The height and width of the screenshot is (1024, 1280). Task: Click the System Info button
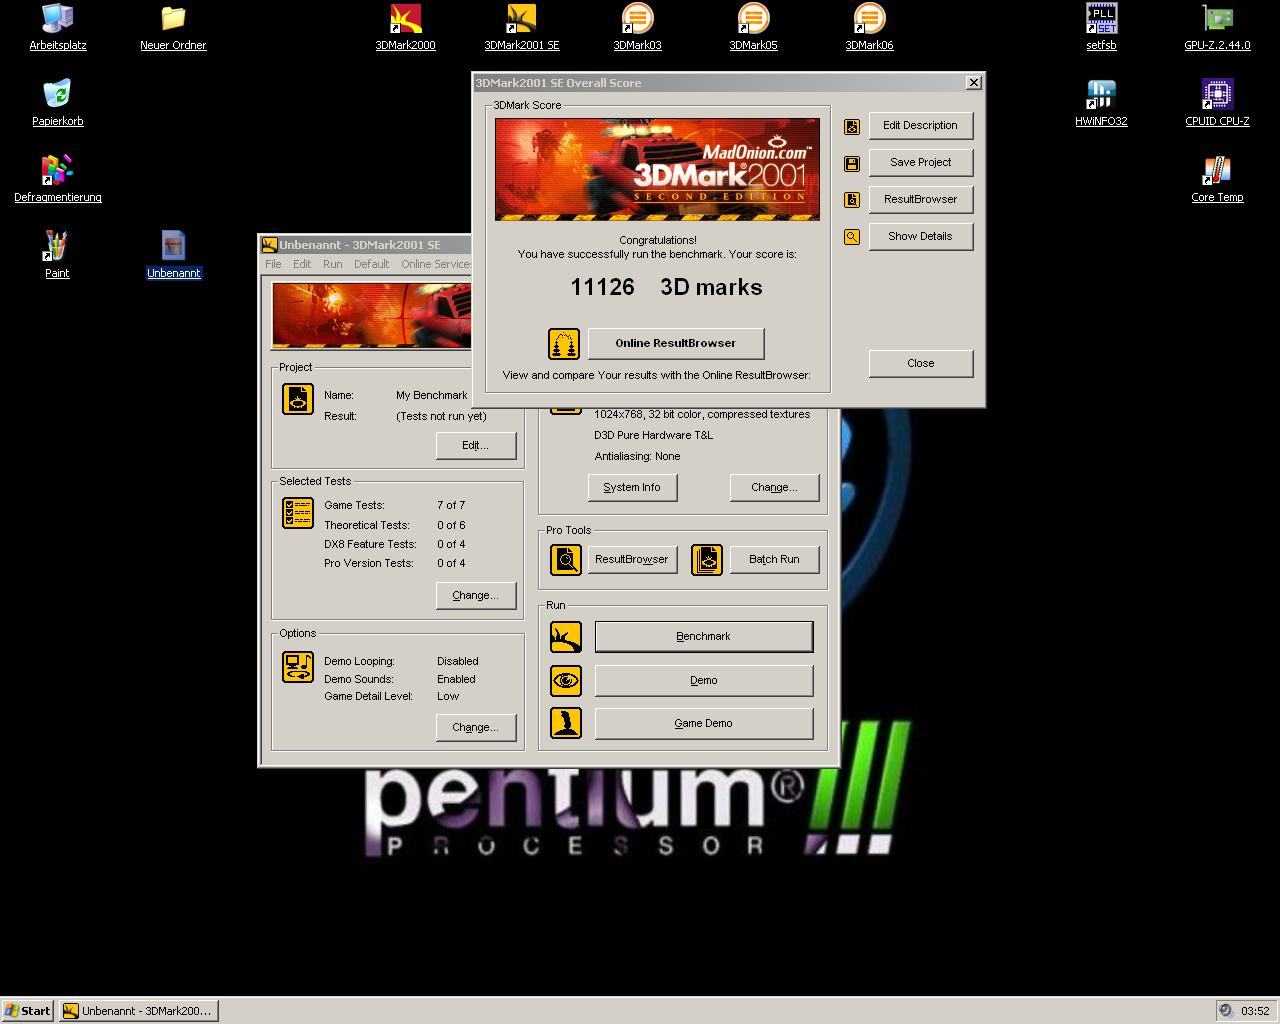pyautogui.click(x=632, y=488)
